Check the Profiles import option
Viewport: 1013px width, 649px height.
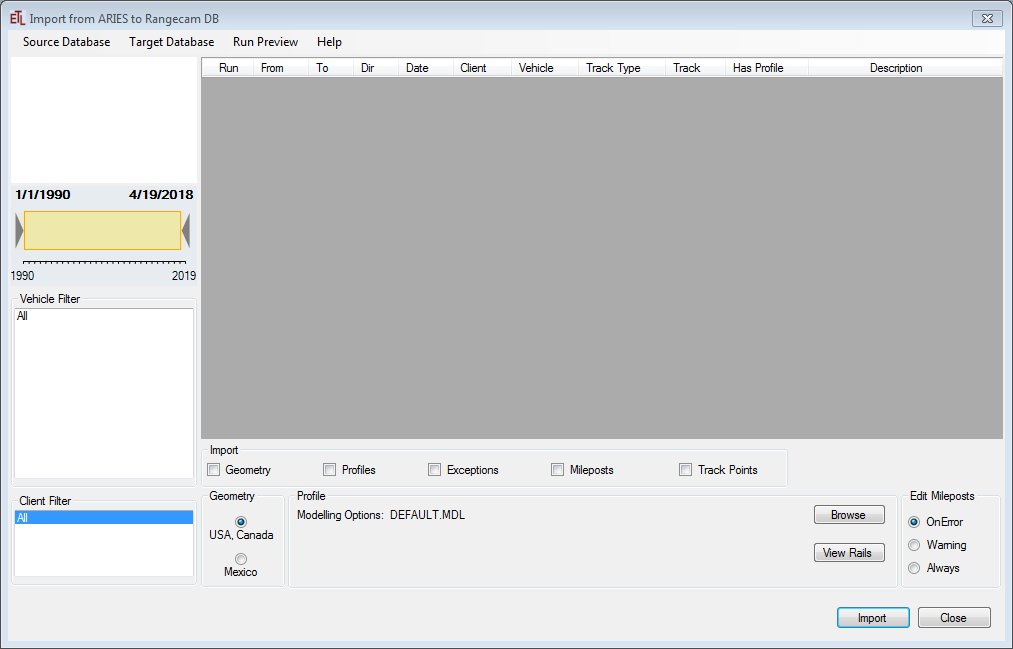coord(330,470)
